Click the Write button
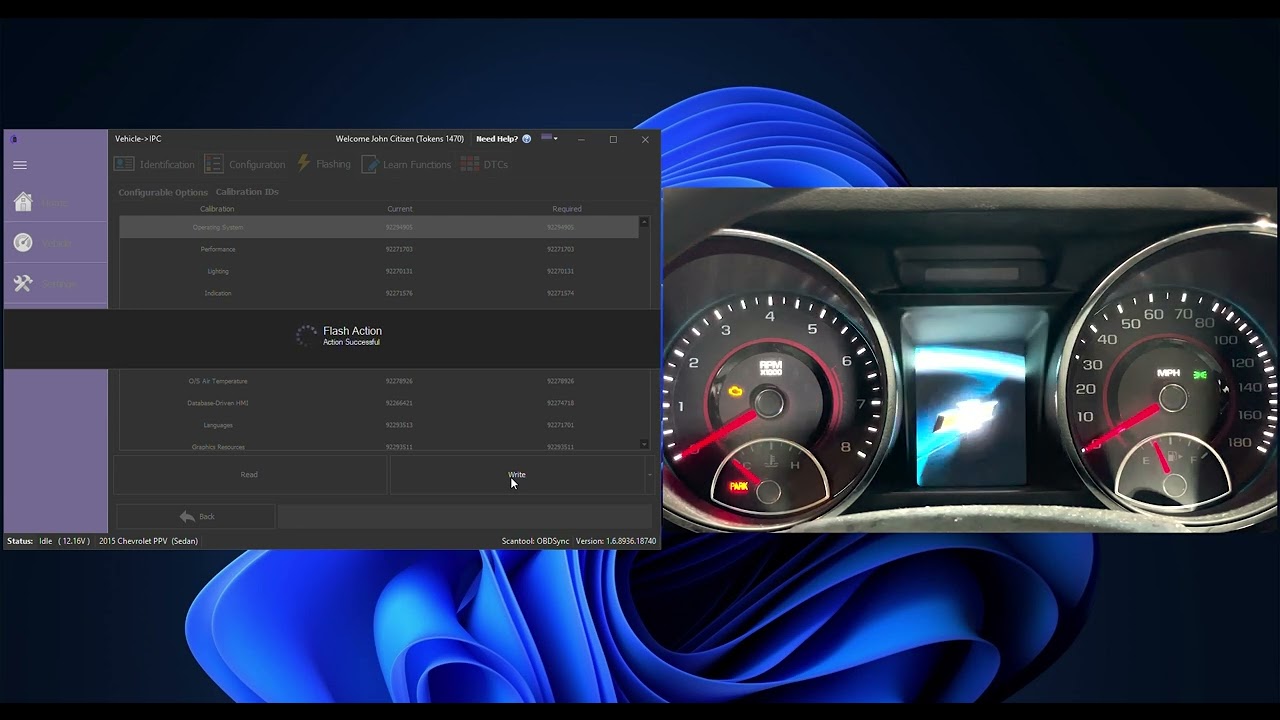 click(517, 475)
